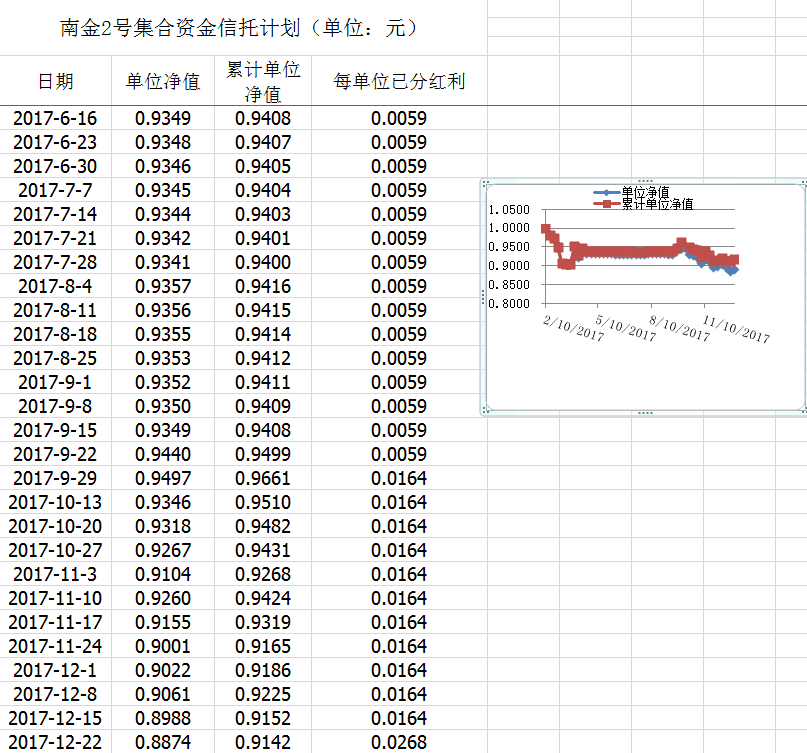Select the 每单位已分红利 header cell
807x753 pixels.
point(399,82)
